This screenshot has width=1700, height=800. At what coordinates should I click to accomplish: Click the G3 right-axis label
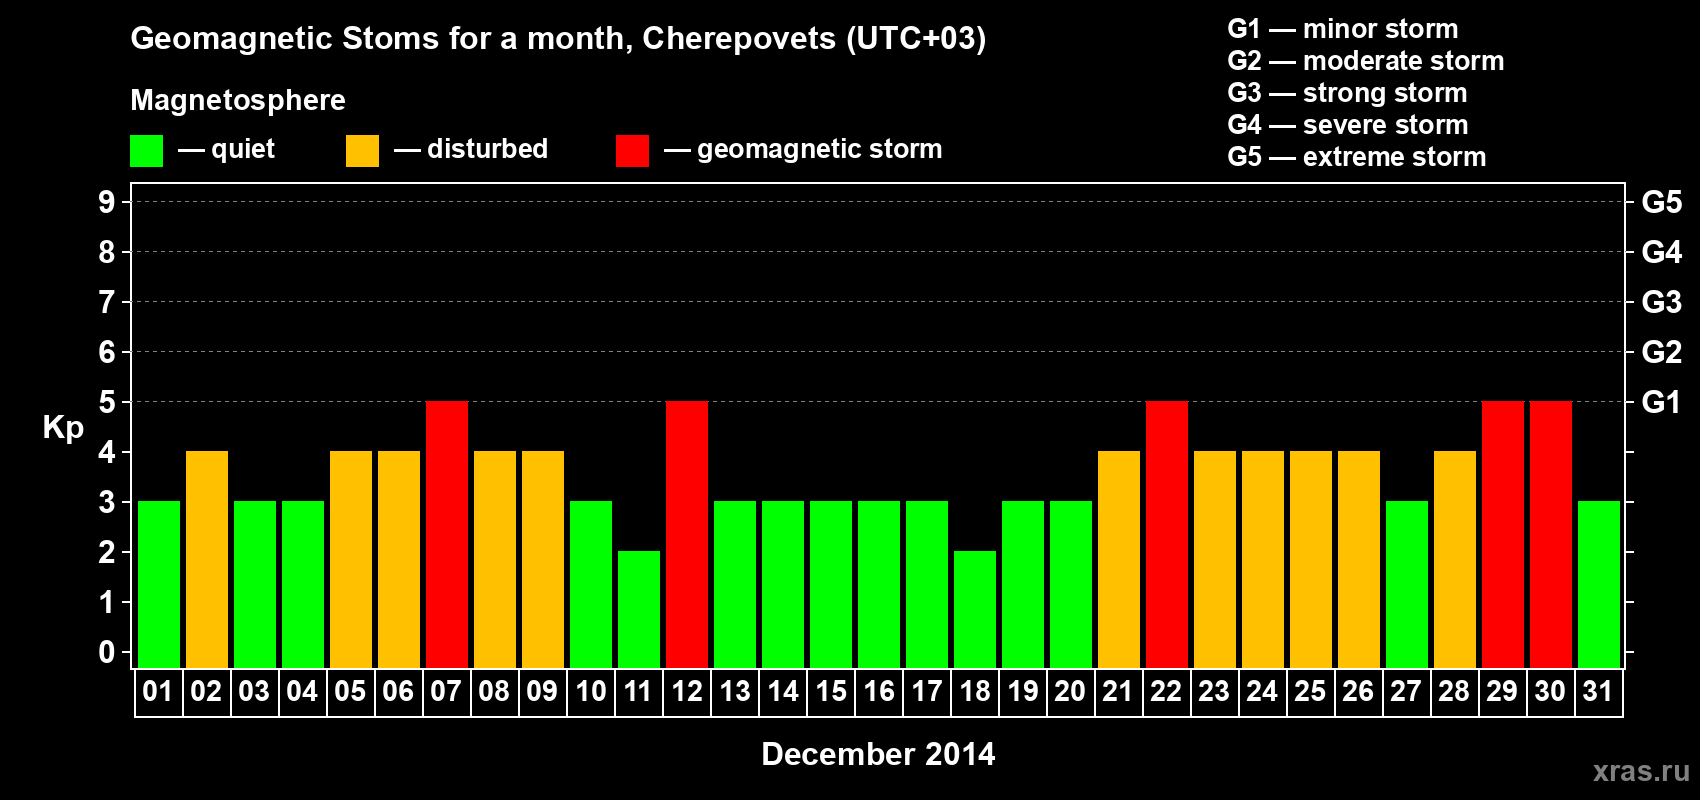click(1662, 302)
